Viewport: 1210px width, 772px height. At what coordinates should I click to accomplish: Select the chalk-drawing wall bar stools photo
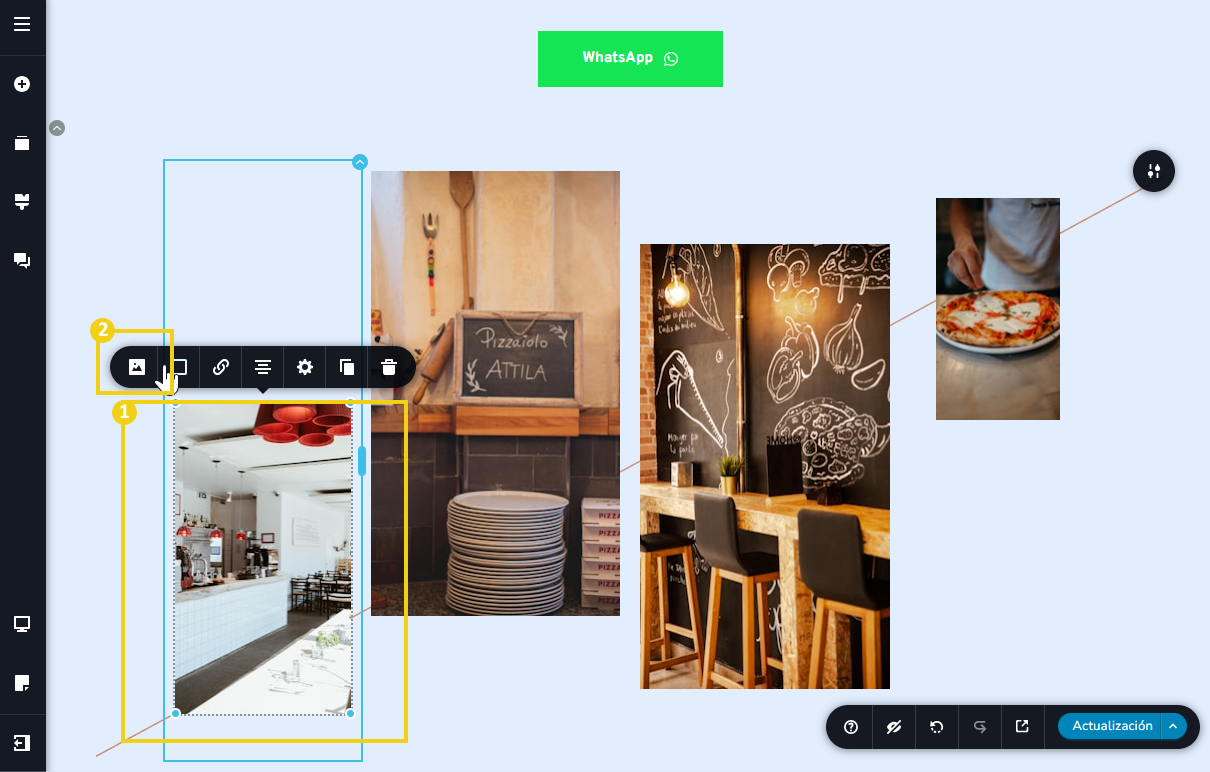tap(765, 466)
